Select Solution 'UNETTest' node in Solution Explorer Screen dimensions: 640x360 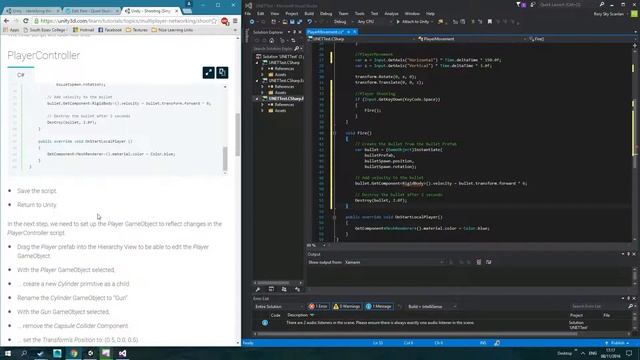click(x=280, y=57)
